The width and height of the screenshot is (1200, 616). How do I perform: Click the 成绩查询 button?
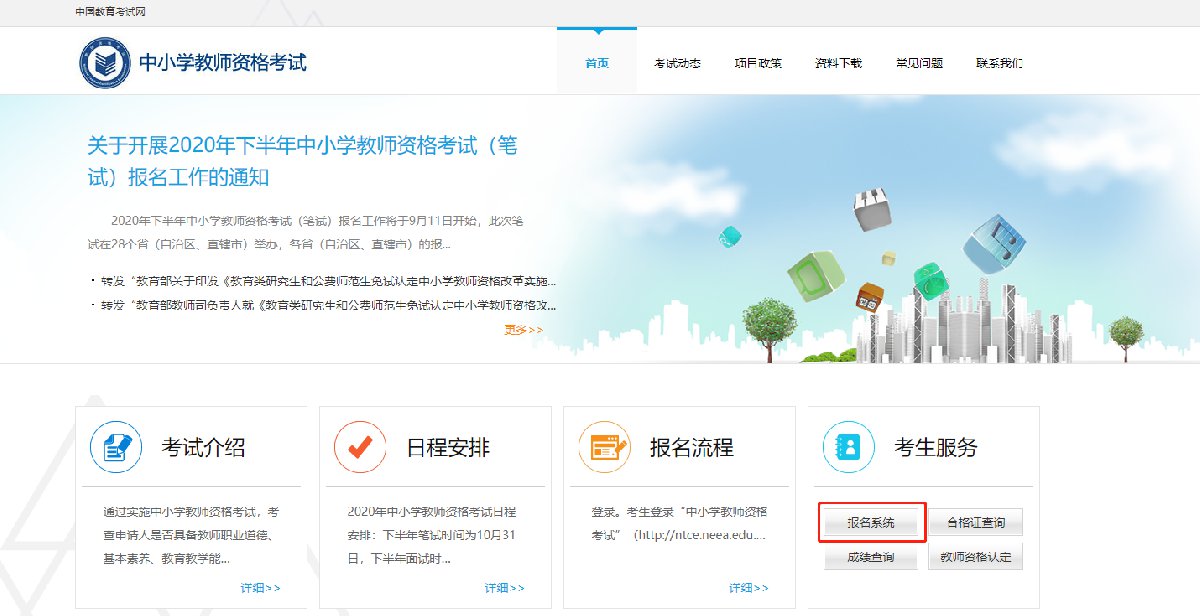pyautogui.click(x=870, y=557)
